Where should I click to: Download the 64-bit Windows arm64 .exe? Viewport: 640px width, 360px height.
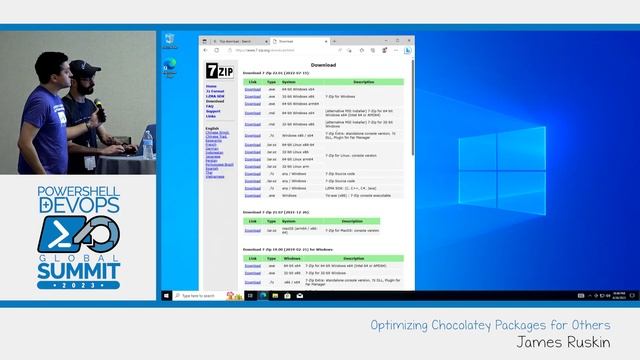(x=252, y=104)
